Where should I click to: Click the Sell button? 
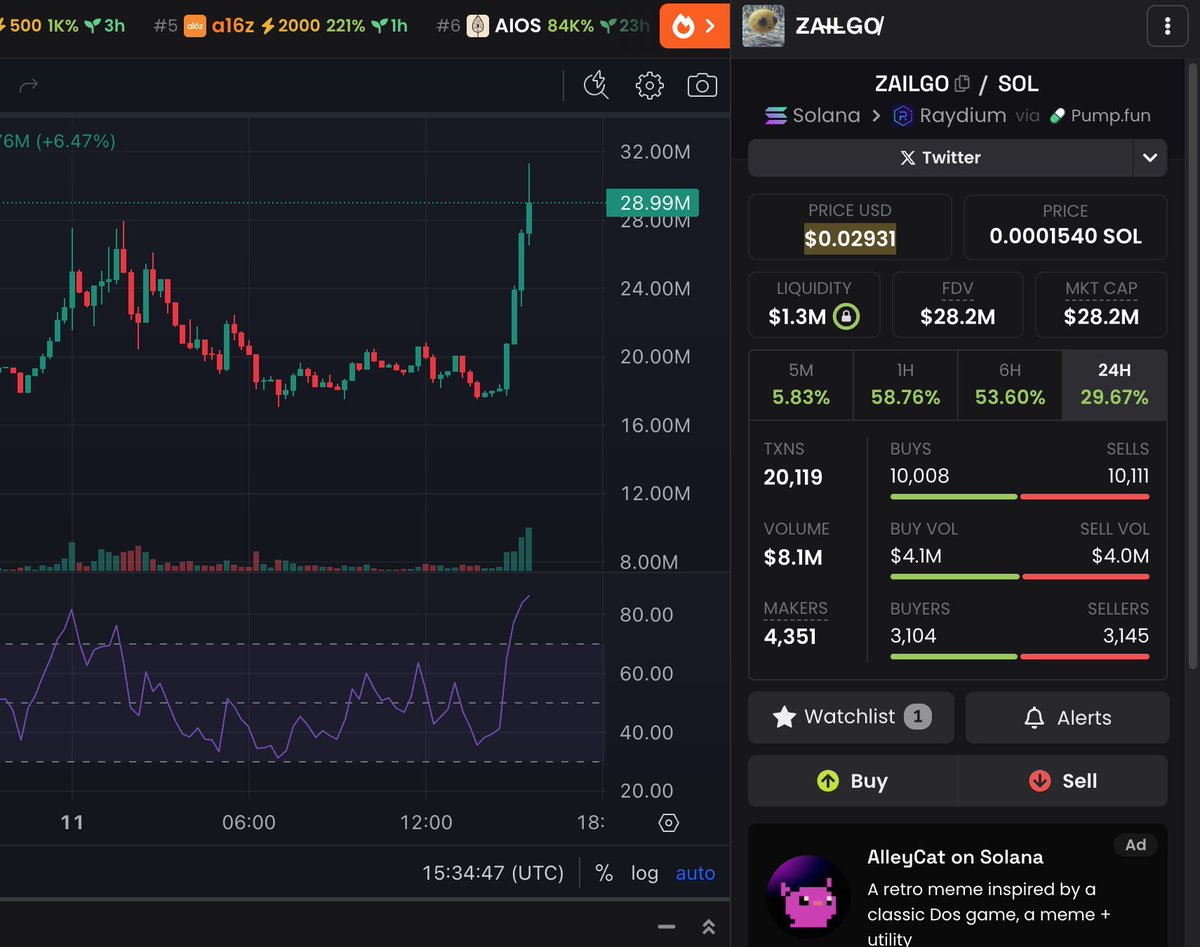click(1063, 781)
